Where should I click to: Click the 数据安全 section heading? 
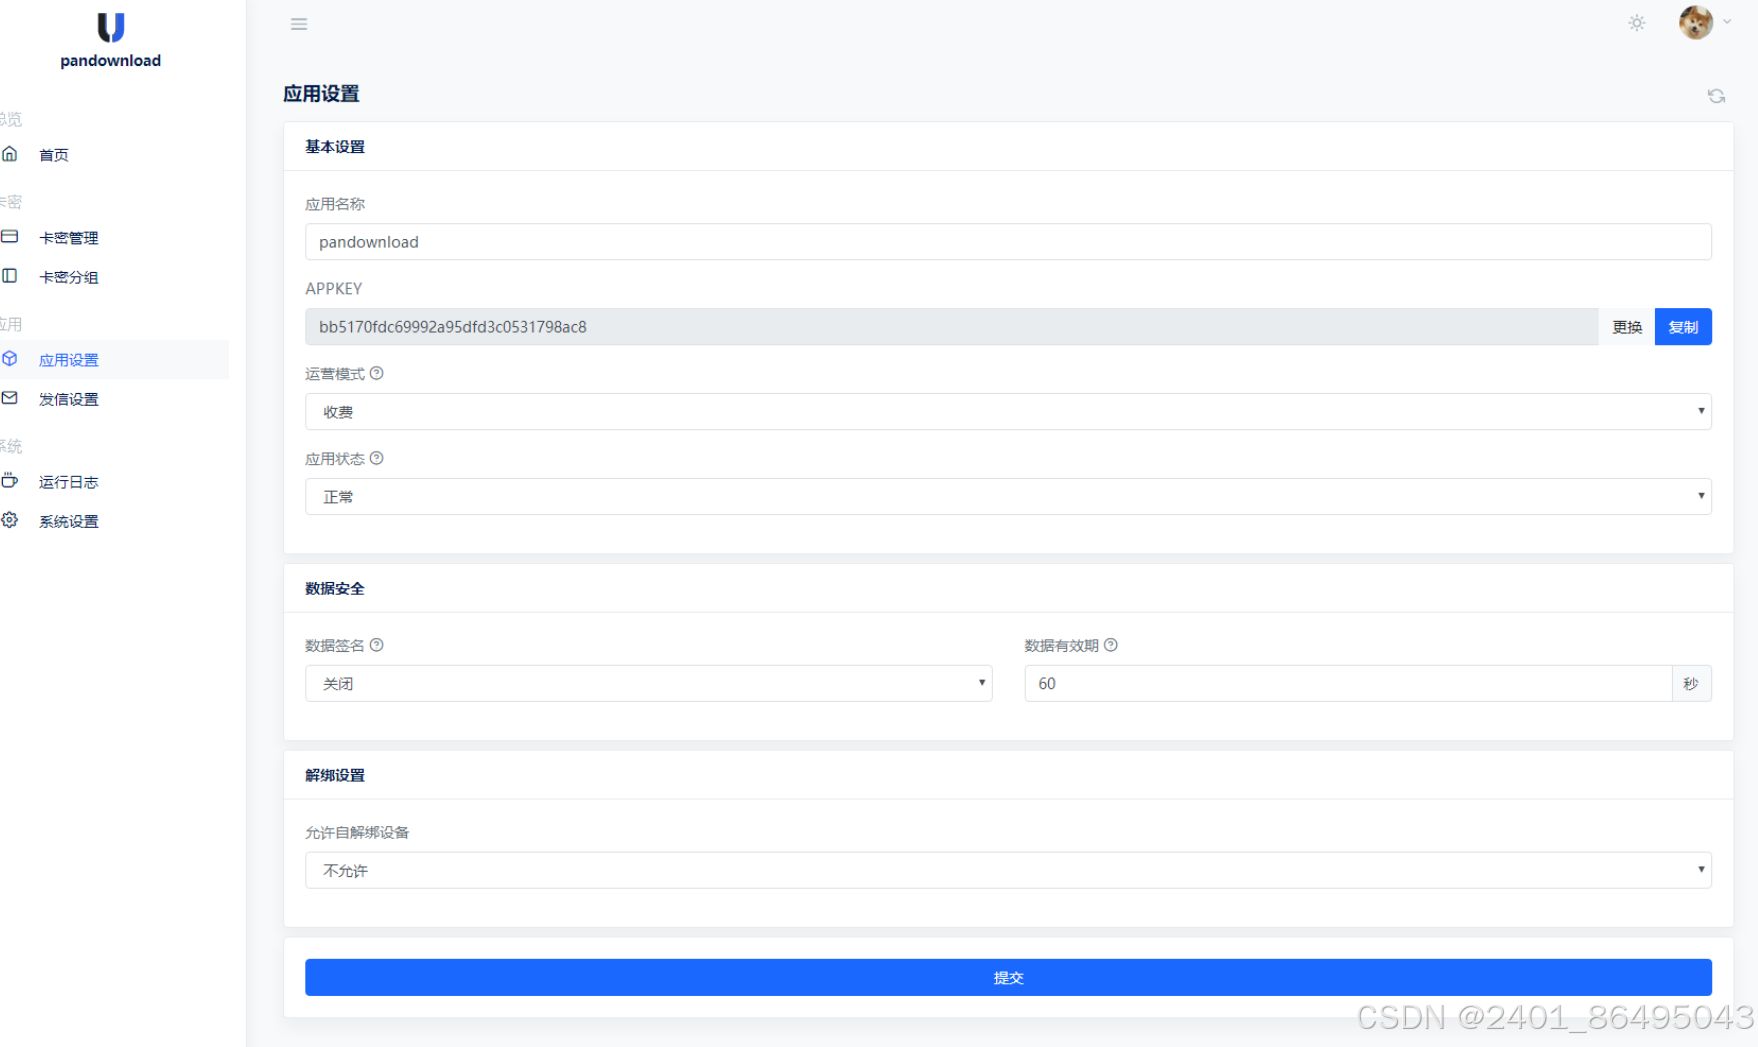335,589
